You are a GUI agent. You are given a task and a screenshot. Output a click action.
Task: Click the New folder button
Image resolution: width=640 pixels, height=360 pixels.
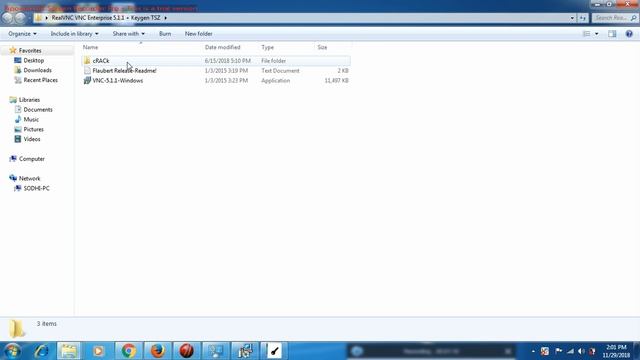[x=198, y=34]
